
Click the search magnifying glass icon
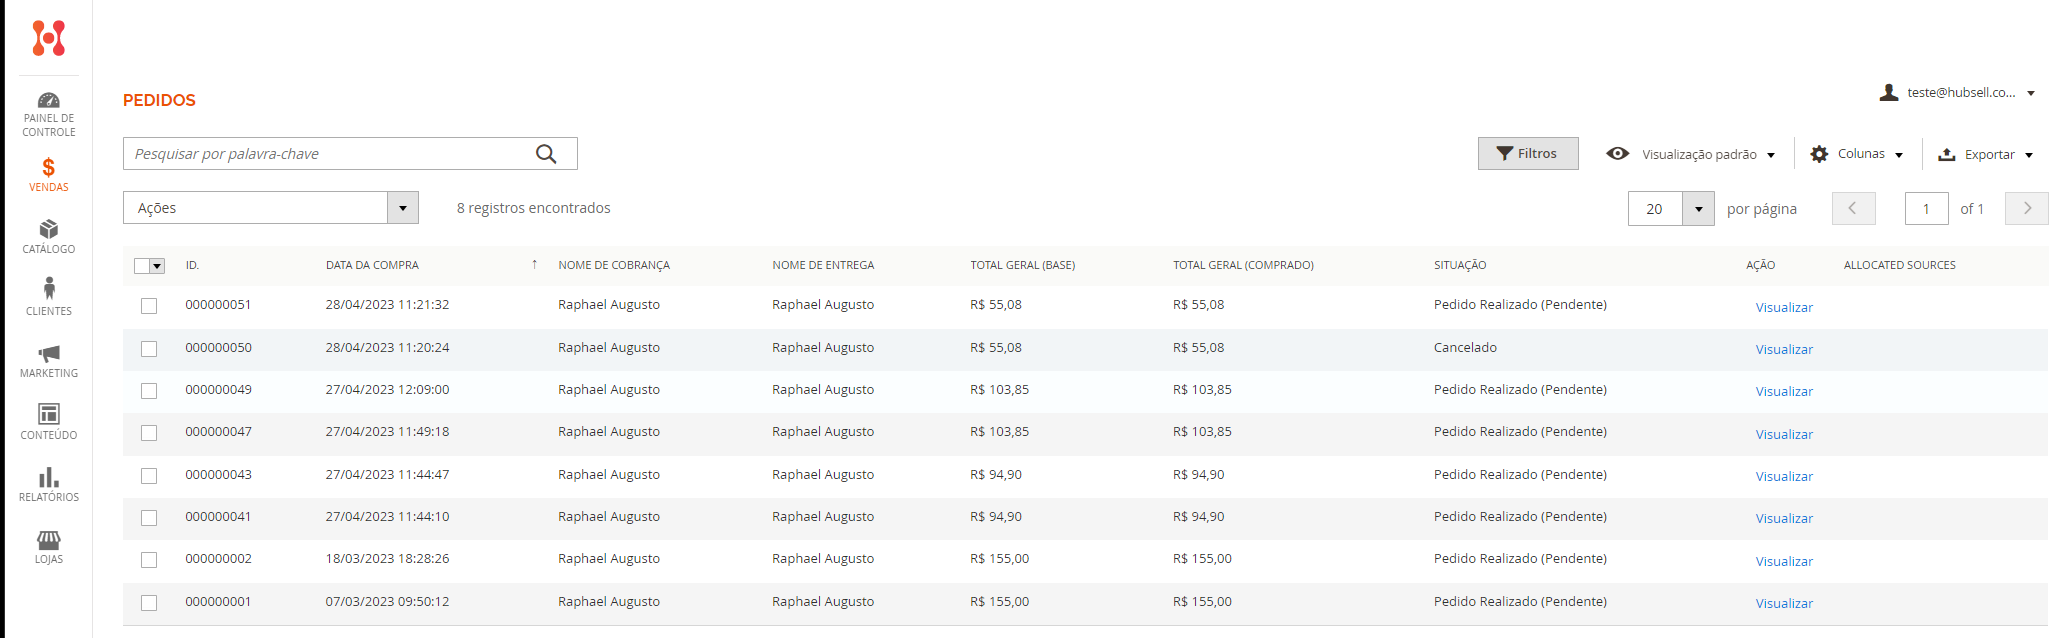pyautogui.click(x=546, y=154)
